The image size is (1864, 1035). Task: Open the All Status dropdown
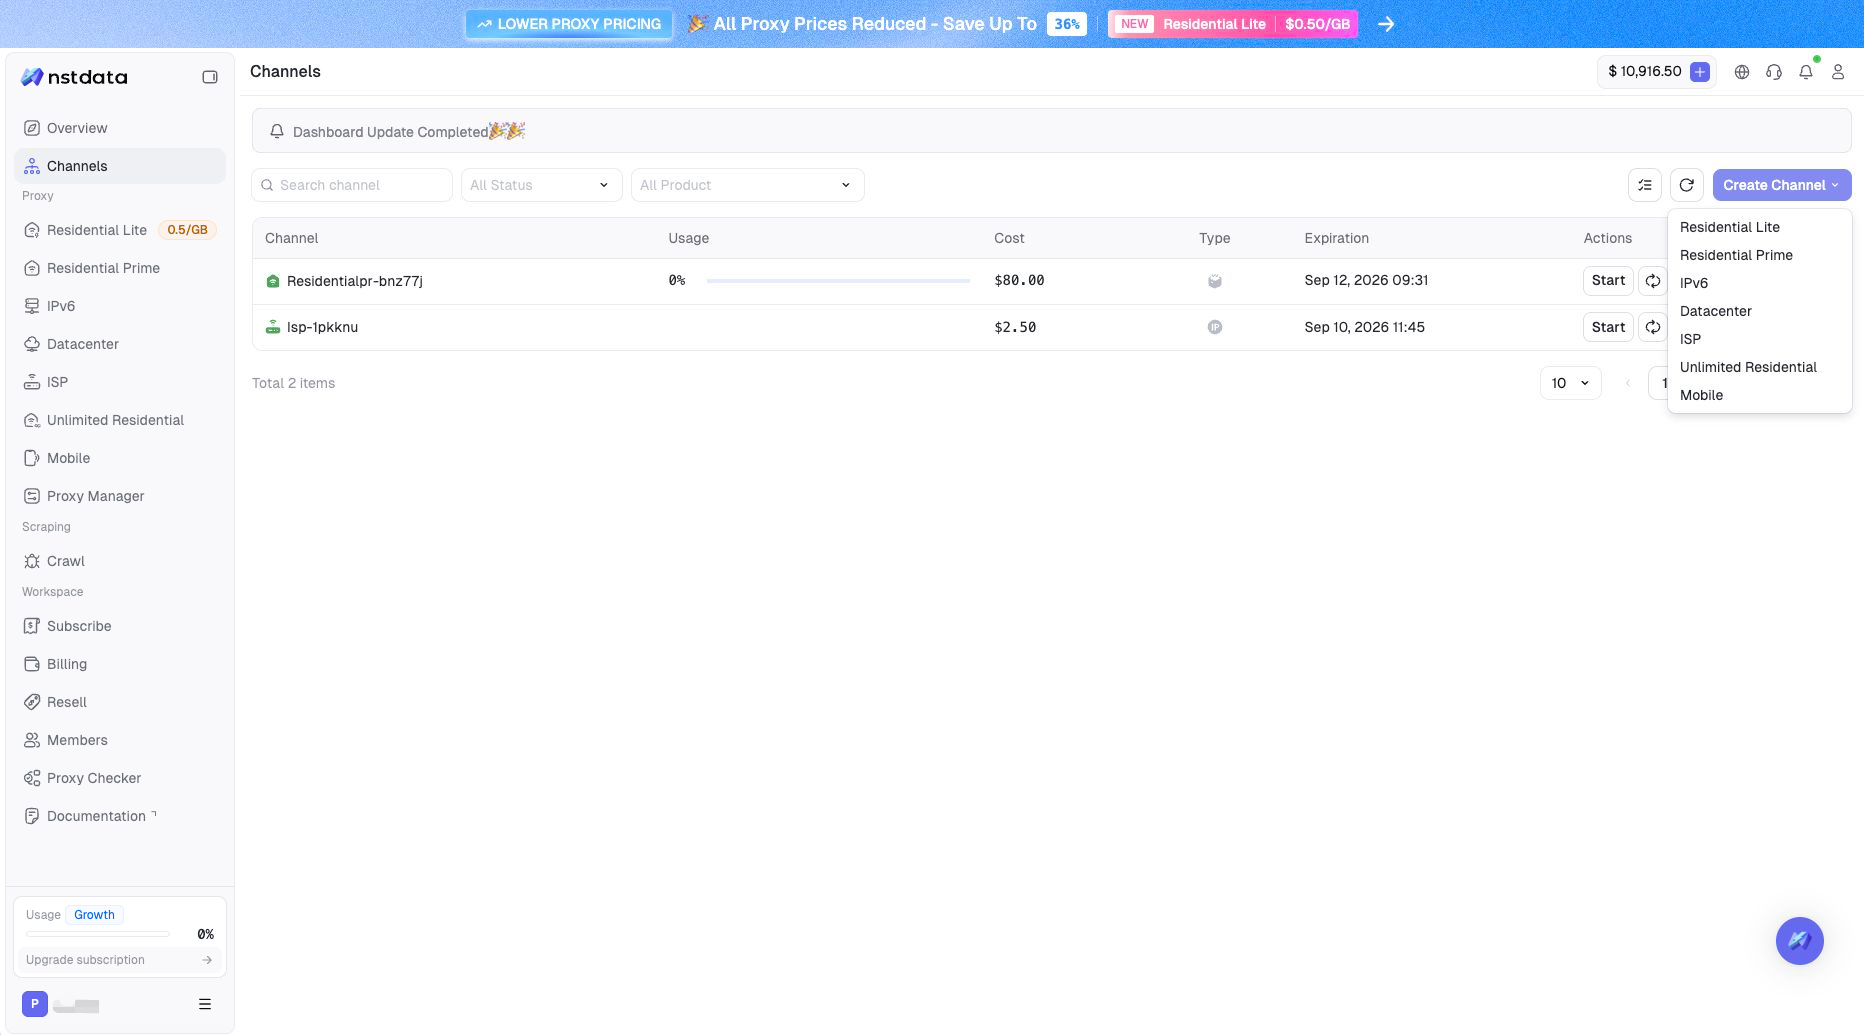[542, 185]
